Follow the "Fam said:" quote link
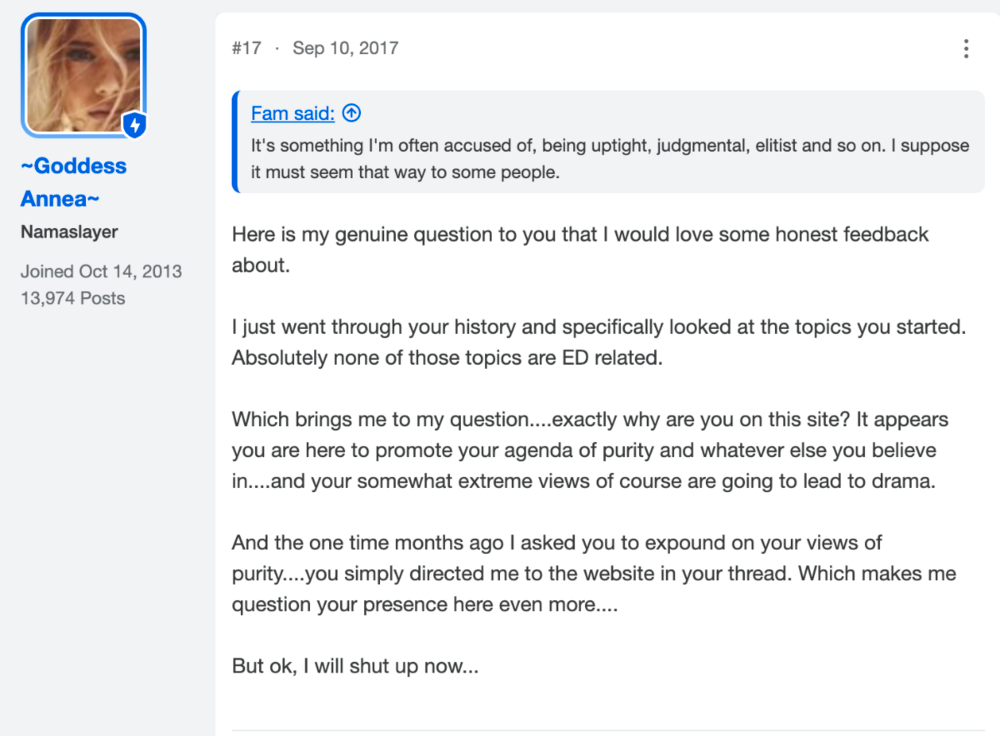Viewport: 1000px width, 736px height. pos(293,113)
